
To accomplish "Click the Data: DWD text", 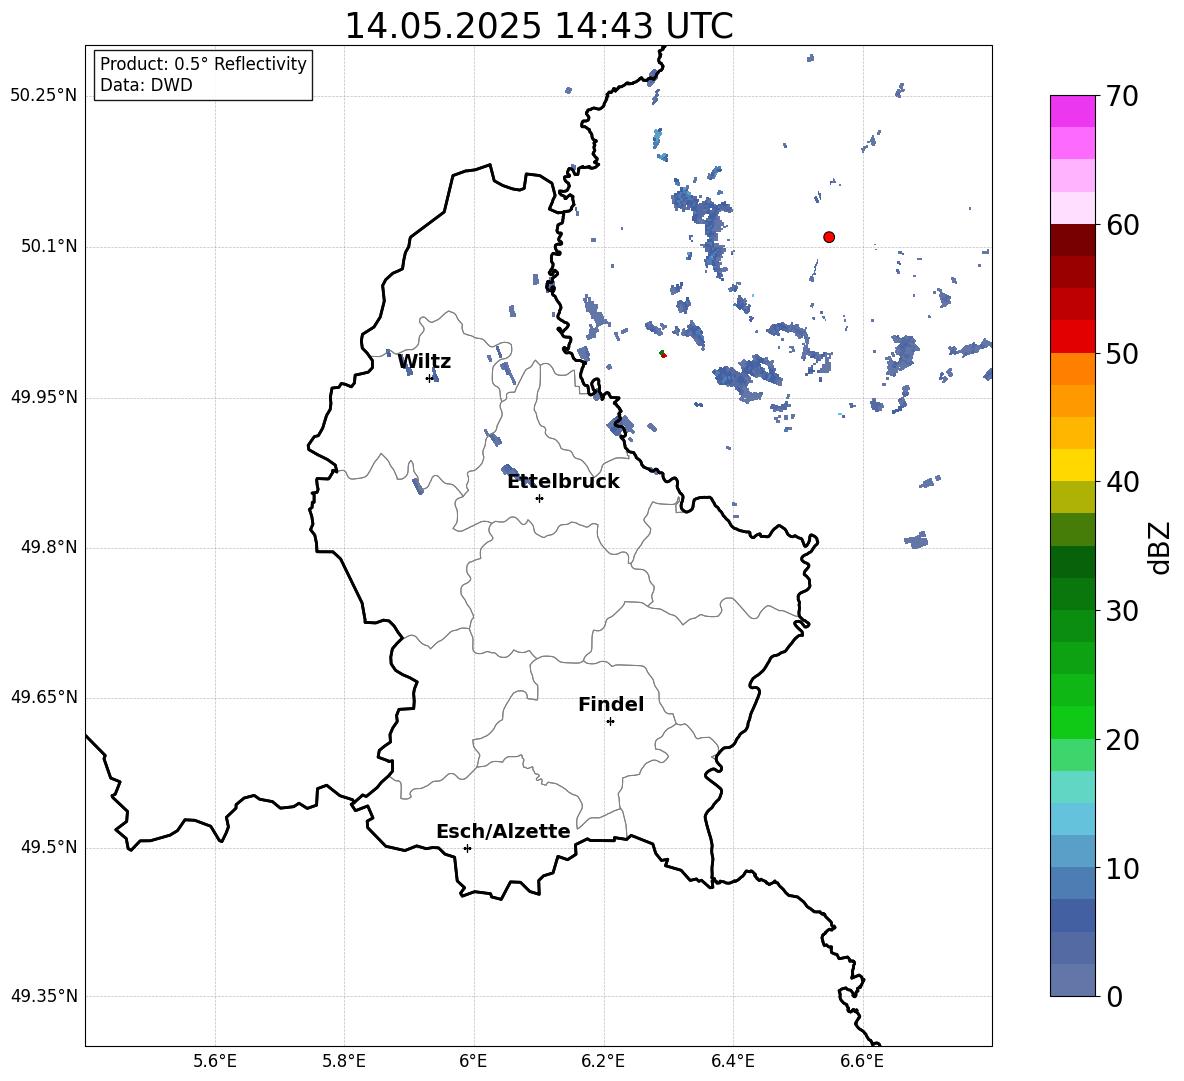I will 146,85.
